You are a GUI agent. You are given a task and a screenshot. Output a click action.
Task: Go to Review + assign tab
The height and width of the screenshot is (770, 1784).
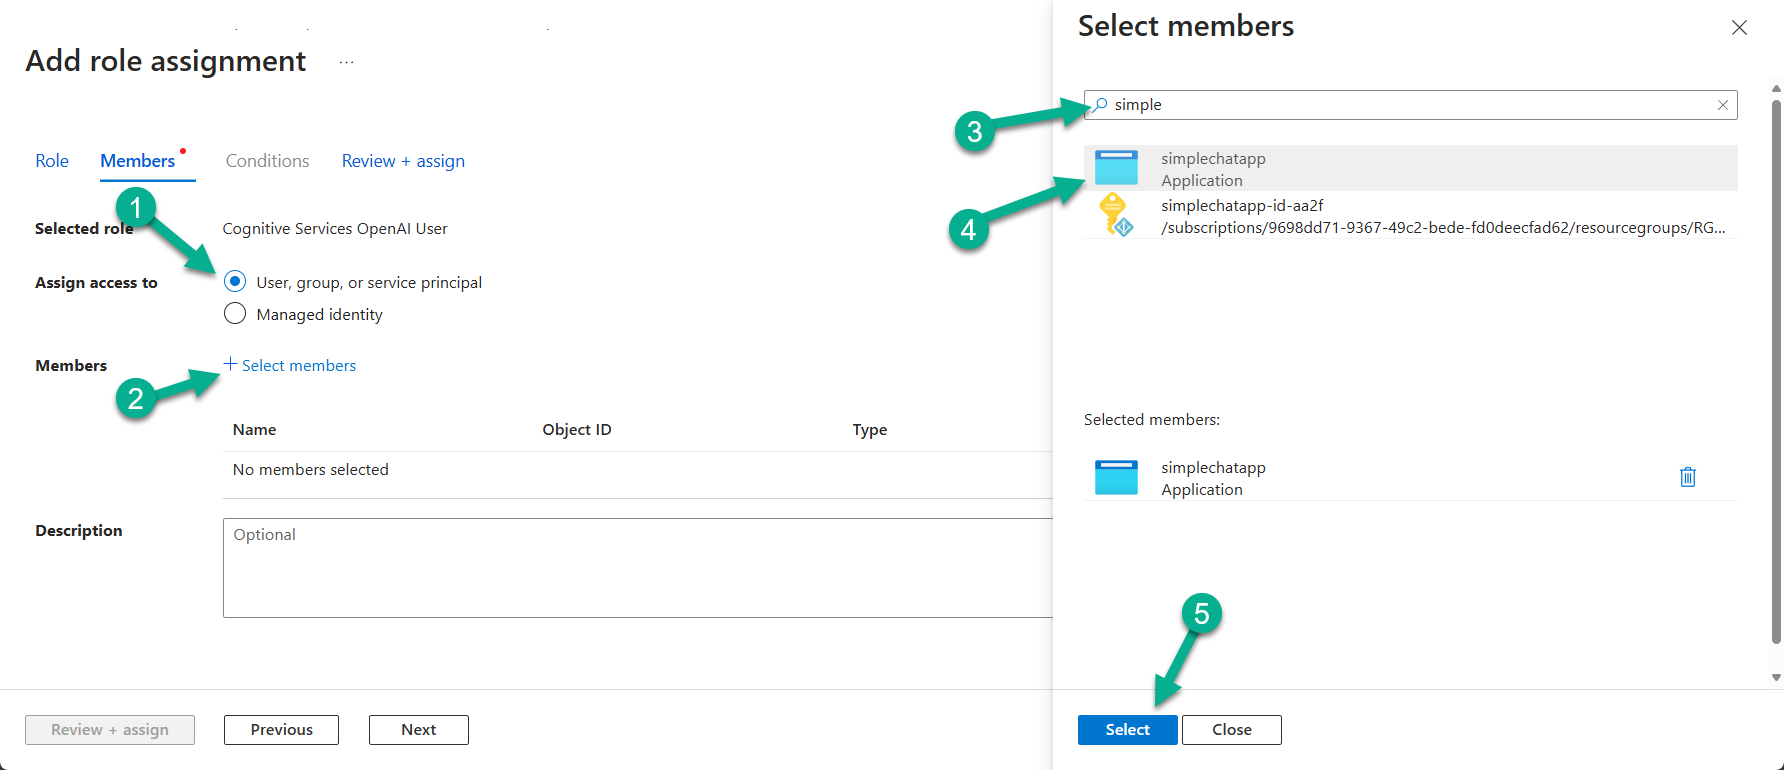403,161
